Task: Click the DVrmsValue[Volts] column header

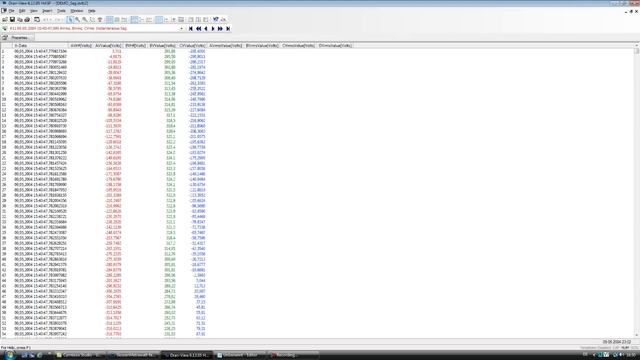Action: coord(335,46)
